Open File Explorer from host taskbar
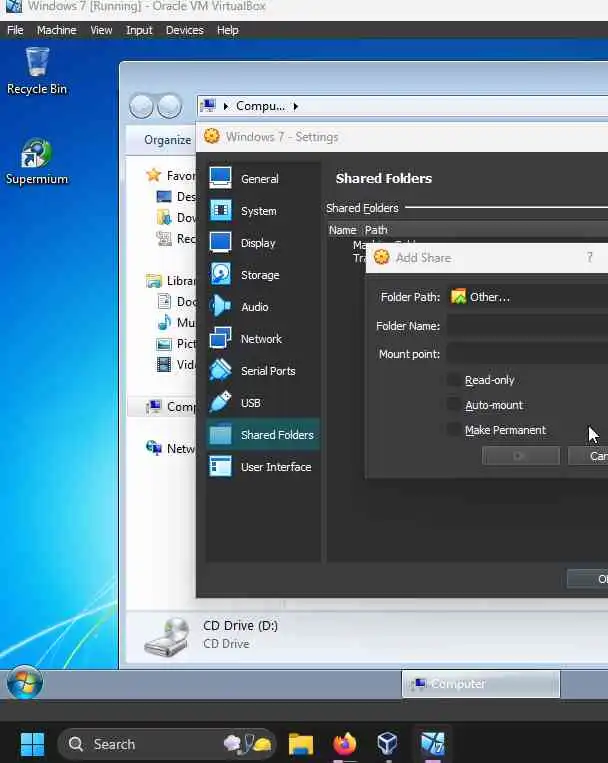Screen dimensions: 608x763 coord(301,744)
